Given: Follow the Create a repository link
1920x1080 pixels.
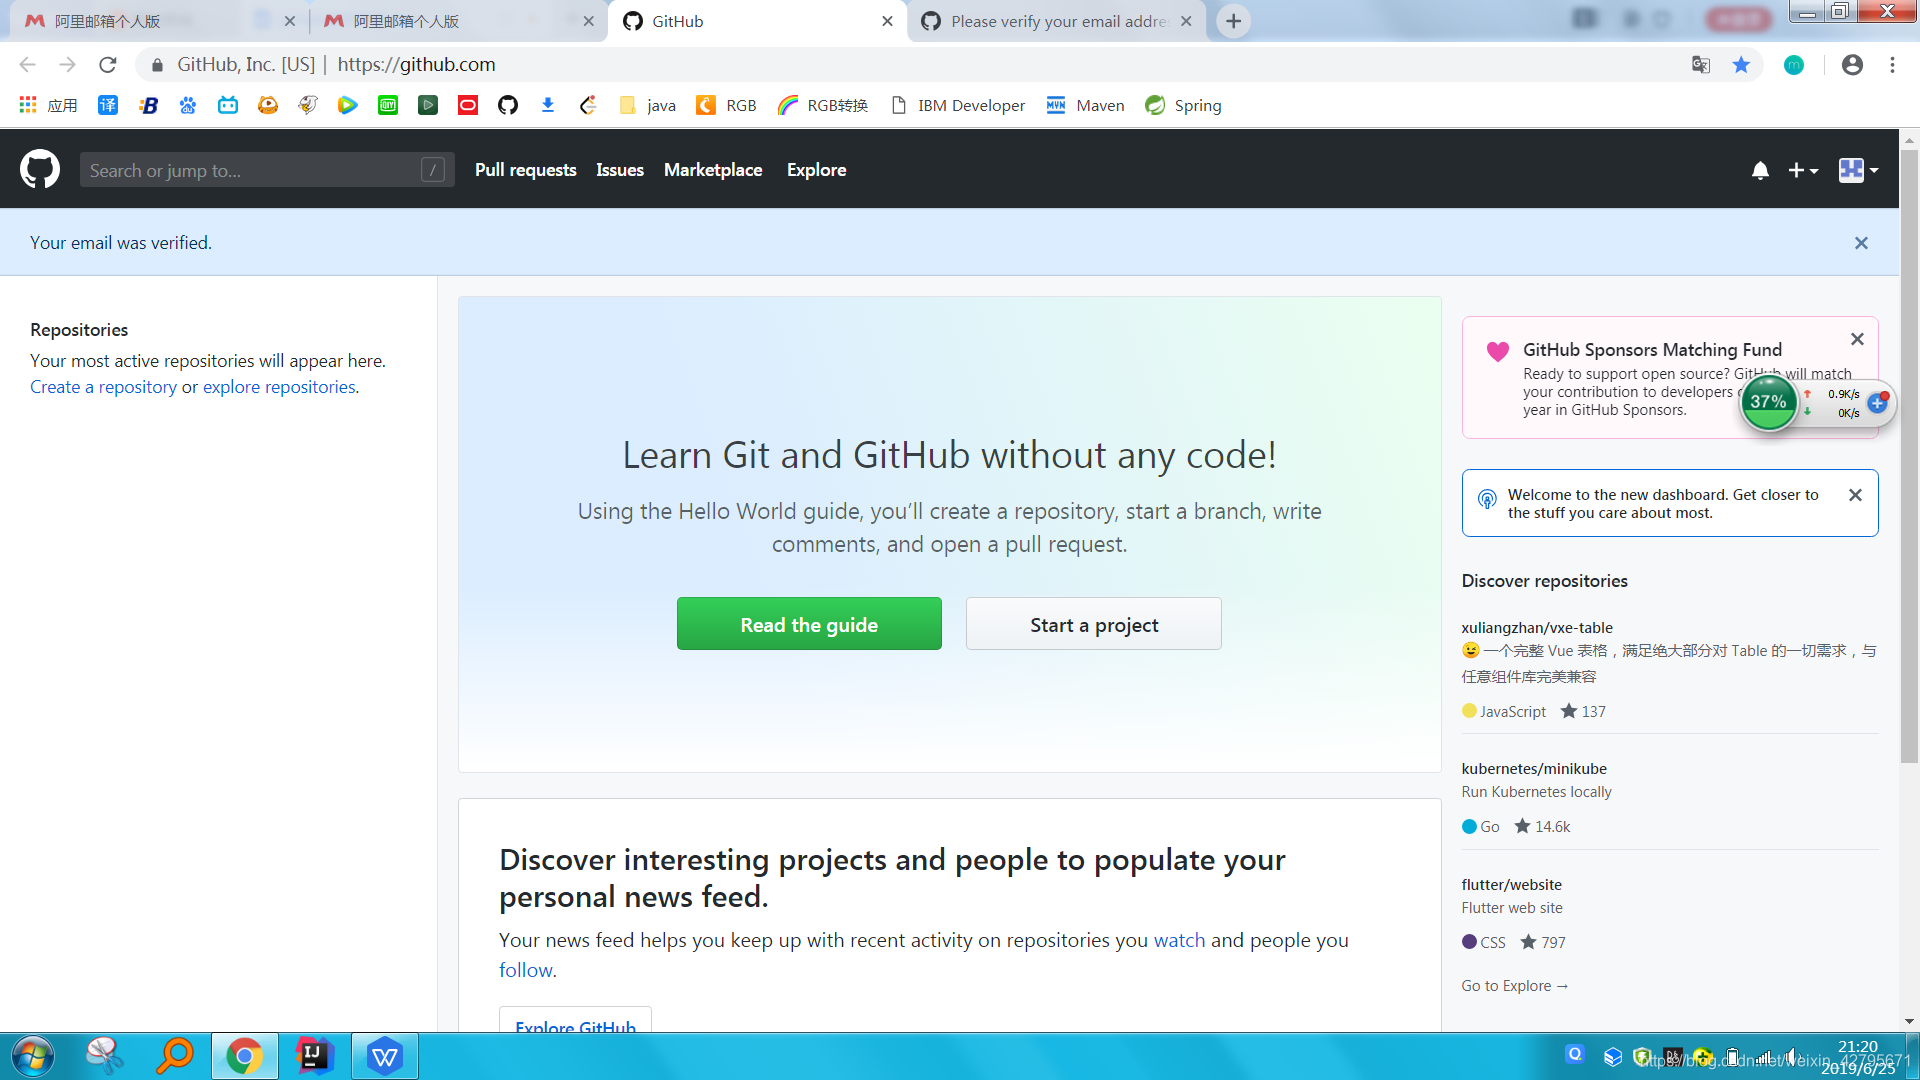Looking at the screenshot, I should click(x=103, y=387).
